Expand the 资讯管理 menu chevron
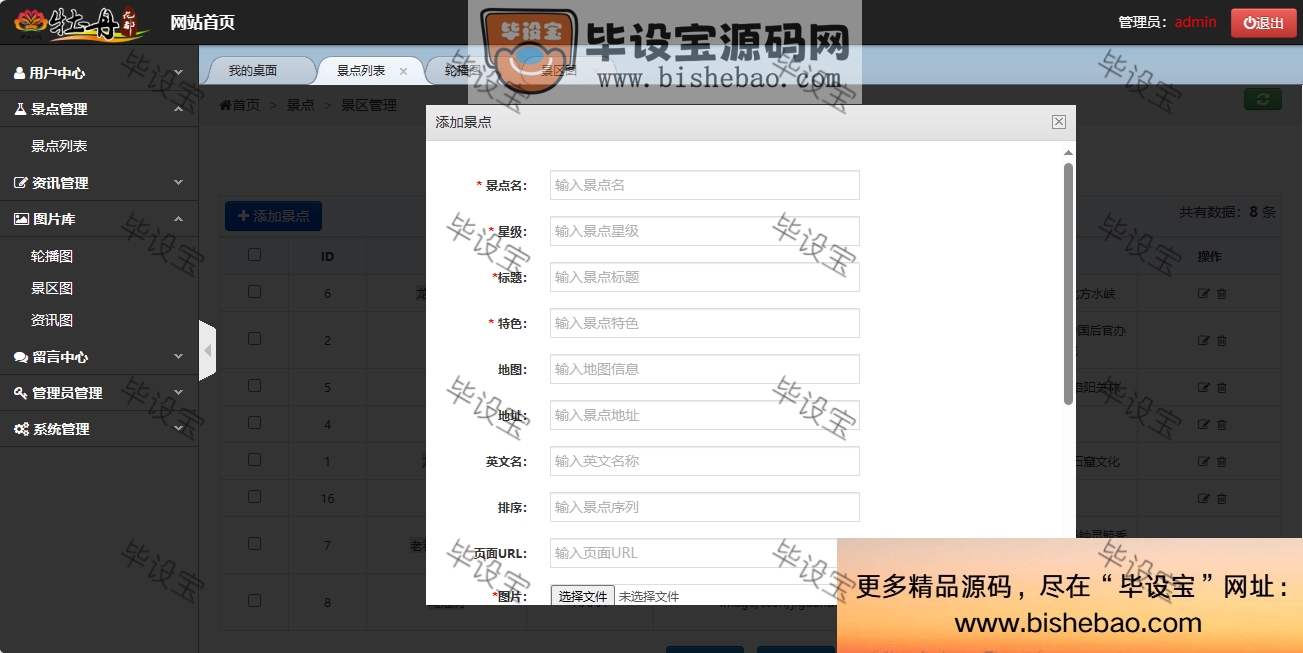This screenshot has width=1303, height=653. 178,182
